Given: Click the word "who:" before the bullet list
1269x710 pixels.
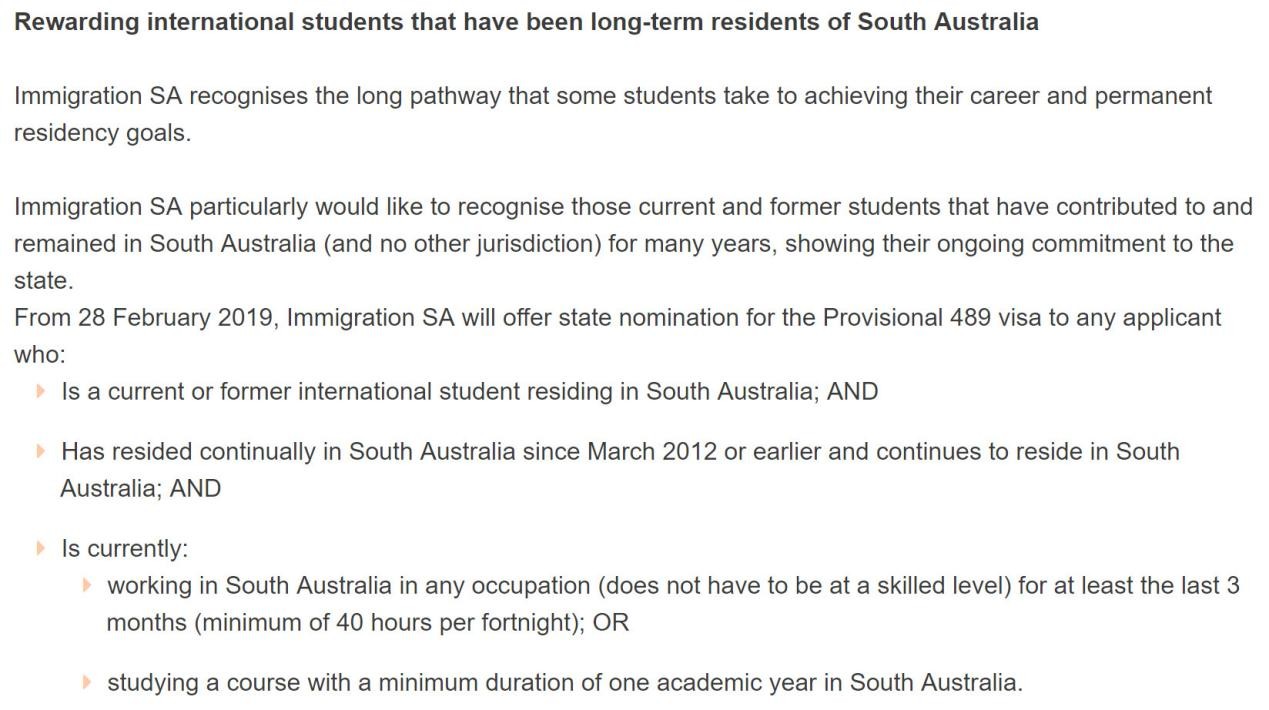Looking at the screenshot, I should pos(39,355).
